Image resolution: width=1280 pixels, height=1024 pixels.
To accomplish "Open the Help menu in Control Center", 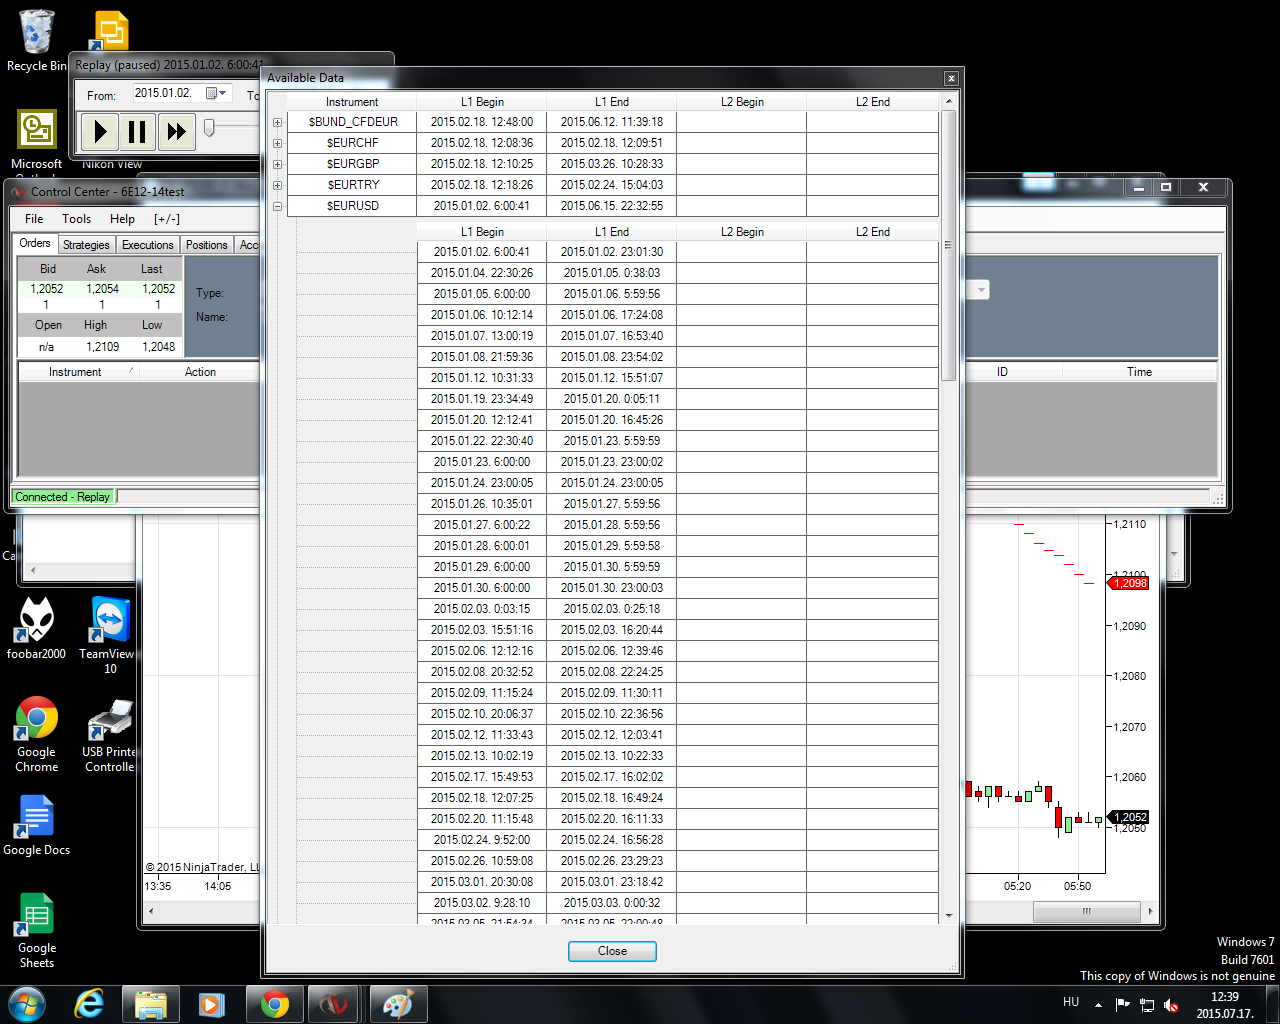I will point(122,219).
